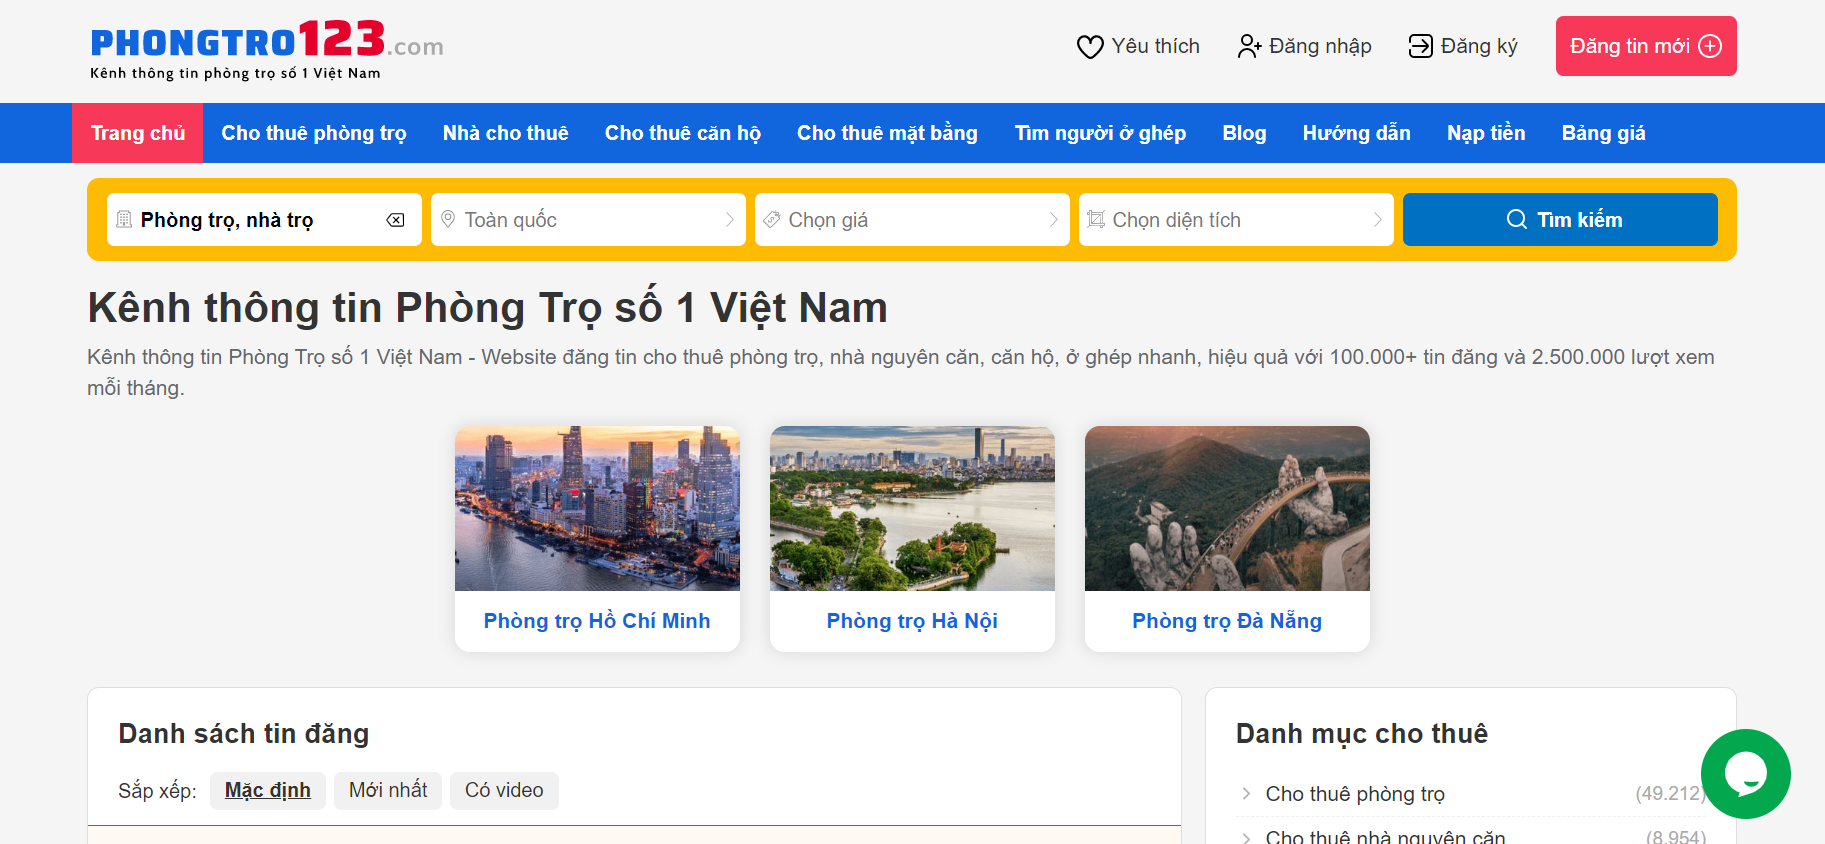
Task: Clear the Phòng trọ, nhà trọ selection
Action: pos(396,220)
